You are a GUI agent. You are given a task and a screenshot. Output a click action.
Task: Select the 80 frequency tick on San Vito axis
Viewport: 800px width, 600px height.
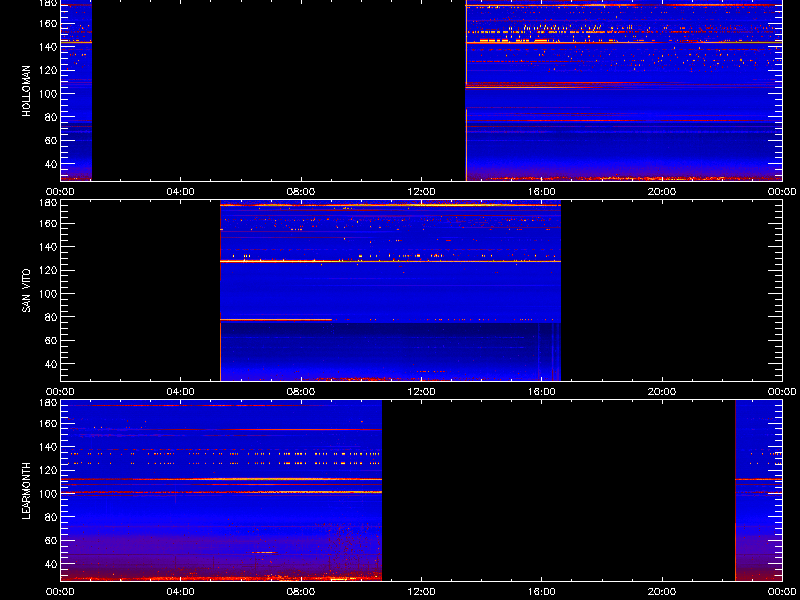[x=51, y=317]
